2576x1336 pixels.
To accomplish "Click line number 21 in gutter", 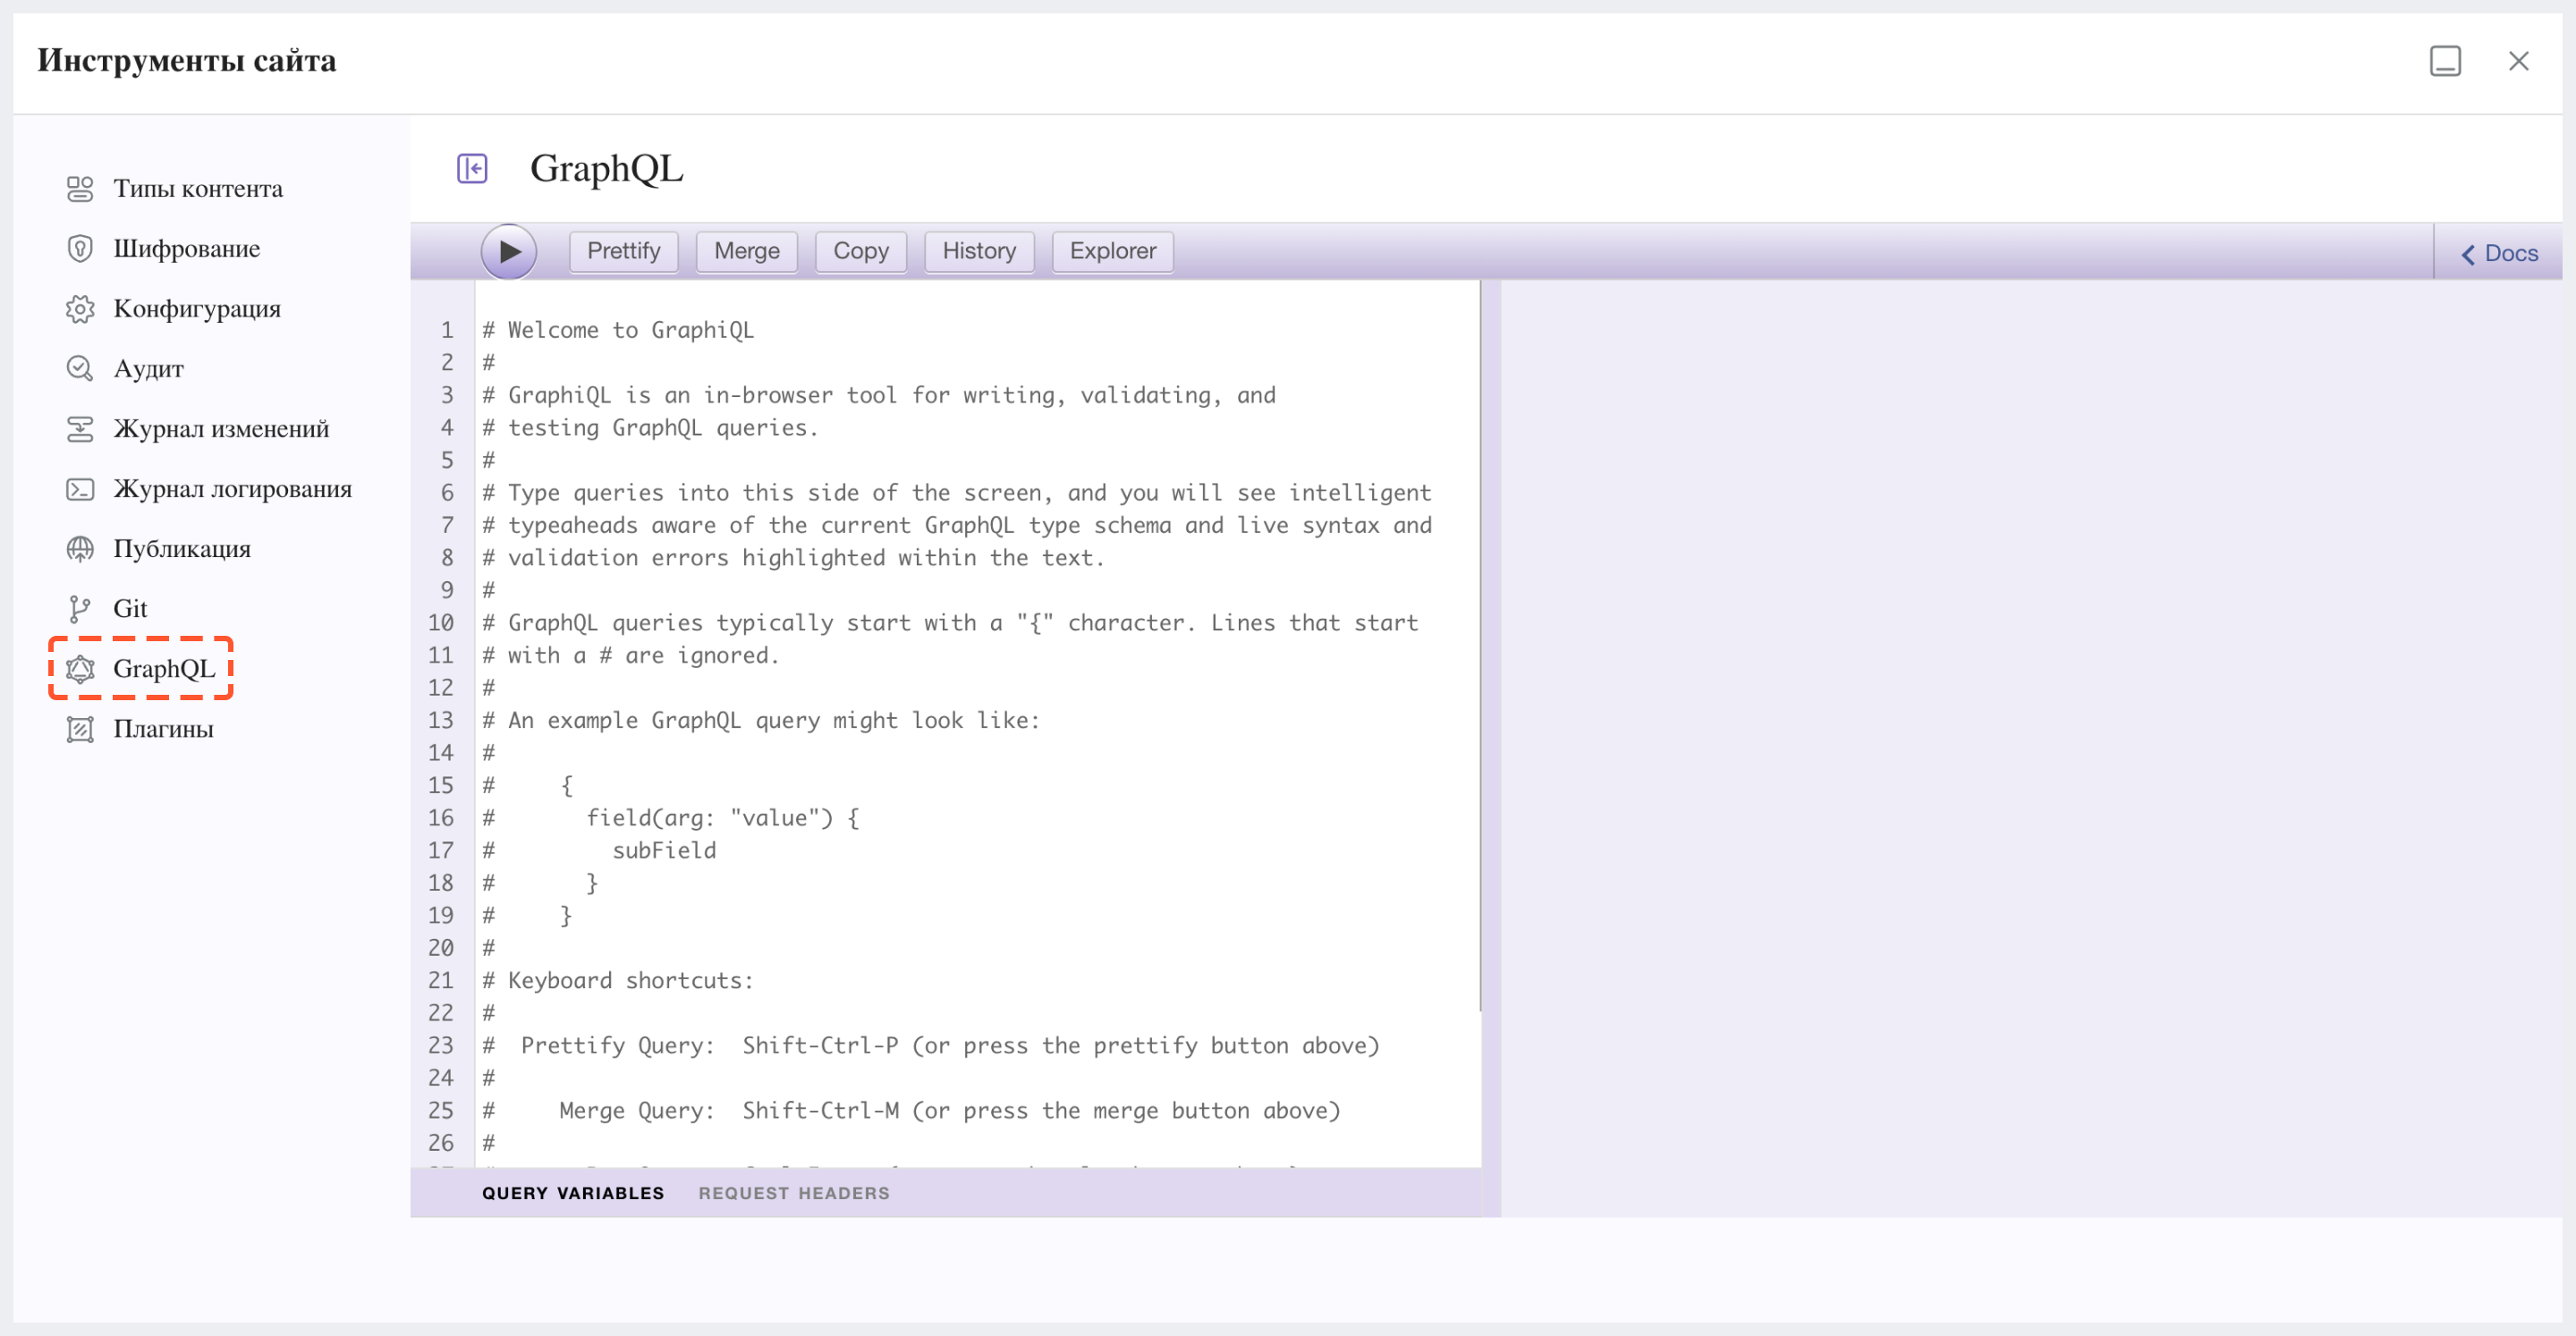I will (x=441, y=981).
